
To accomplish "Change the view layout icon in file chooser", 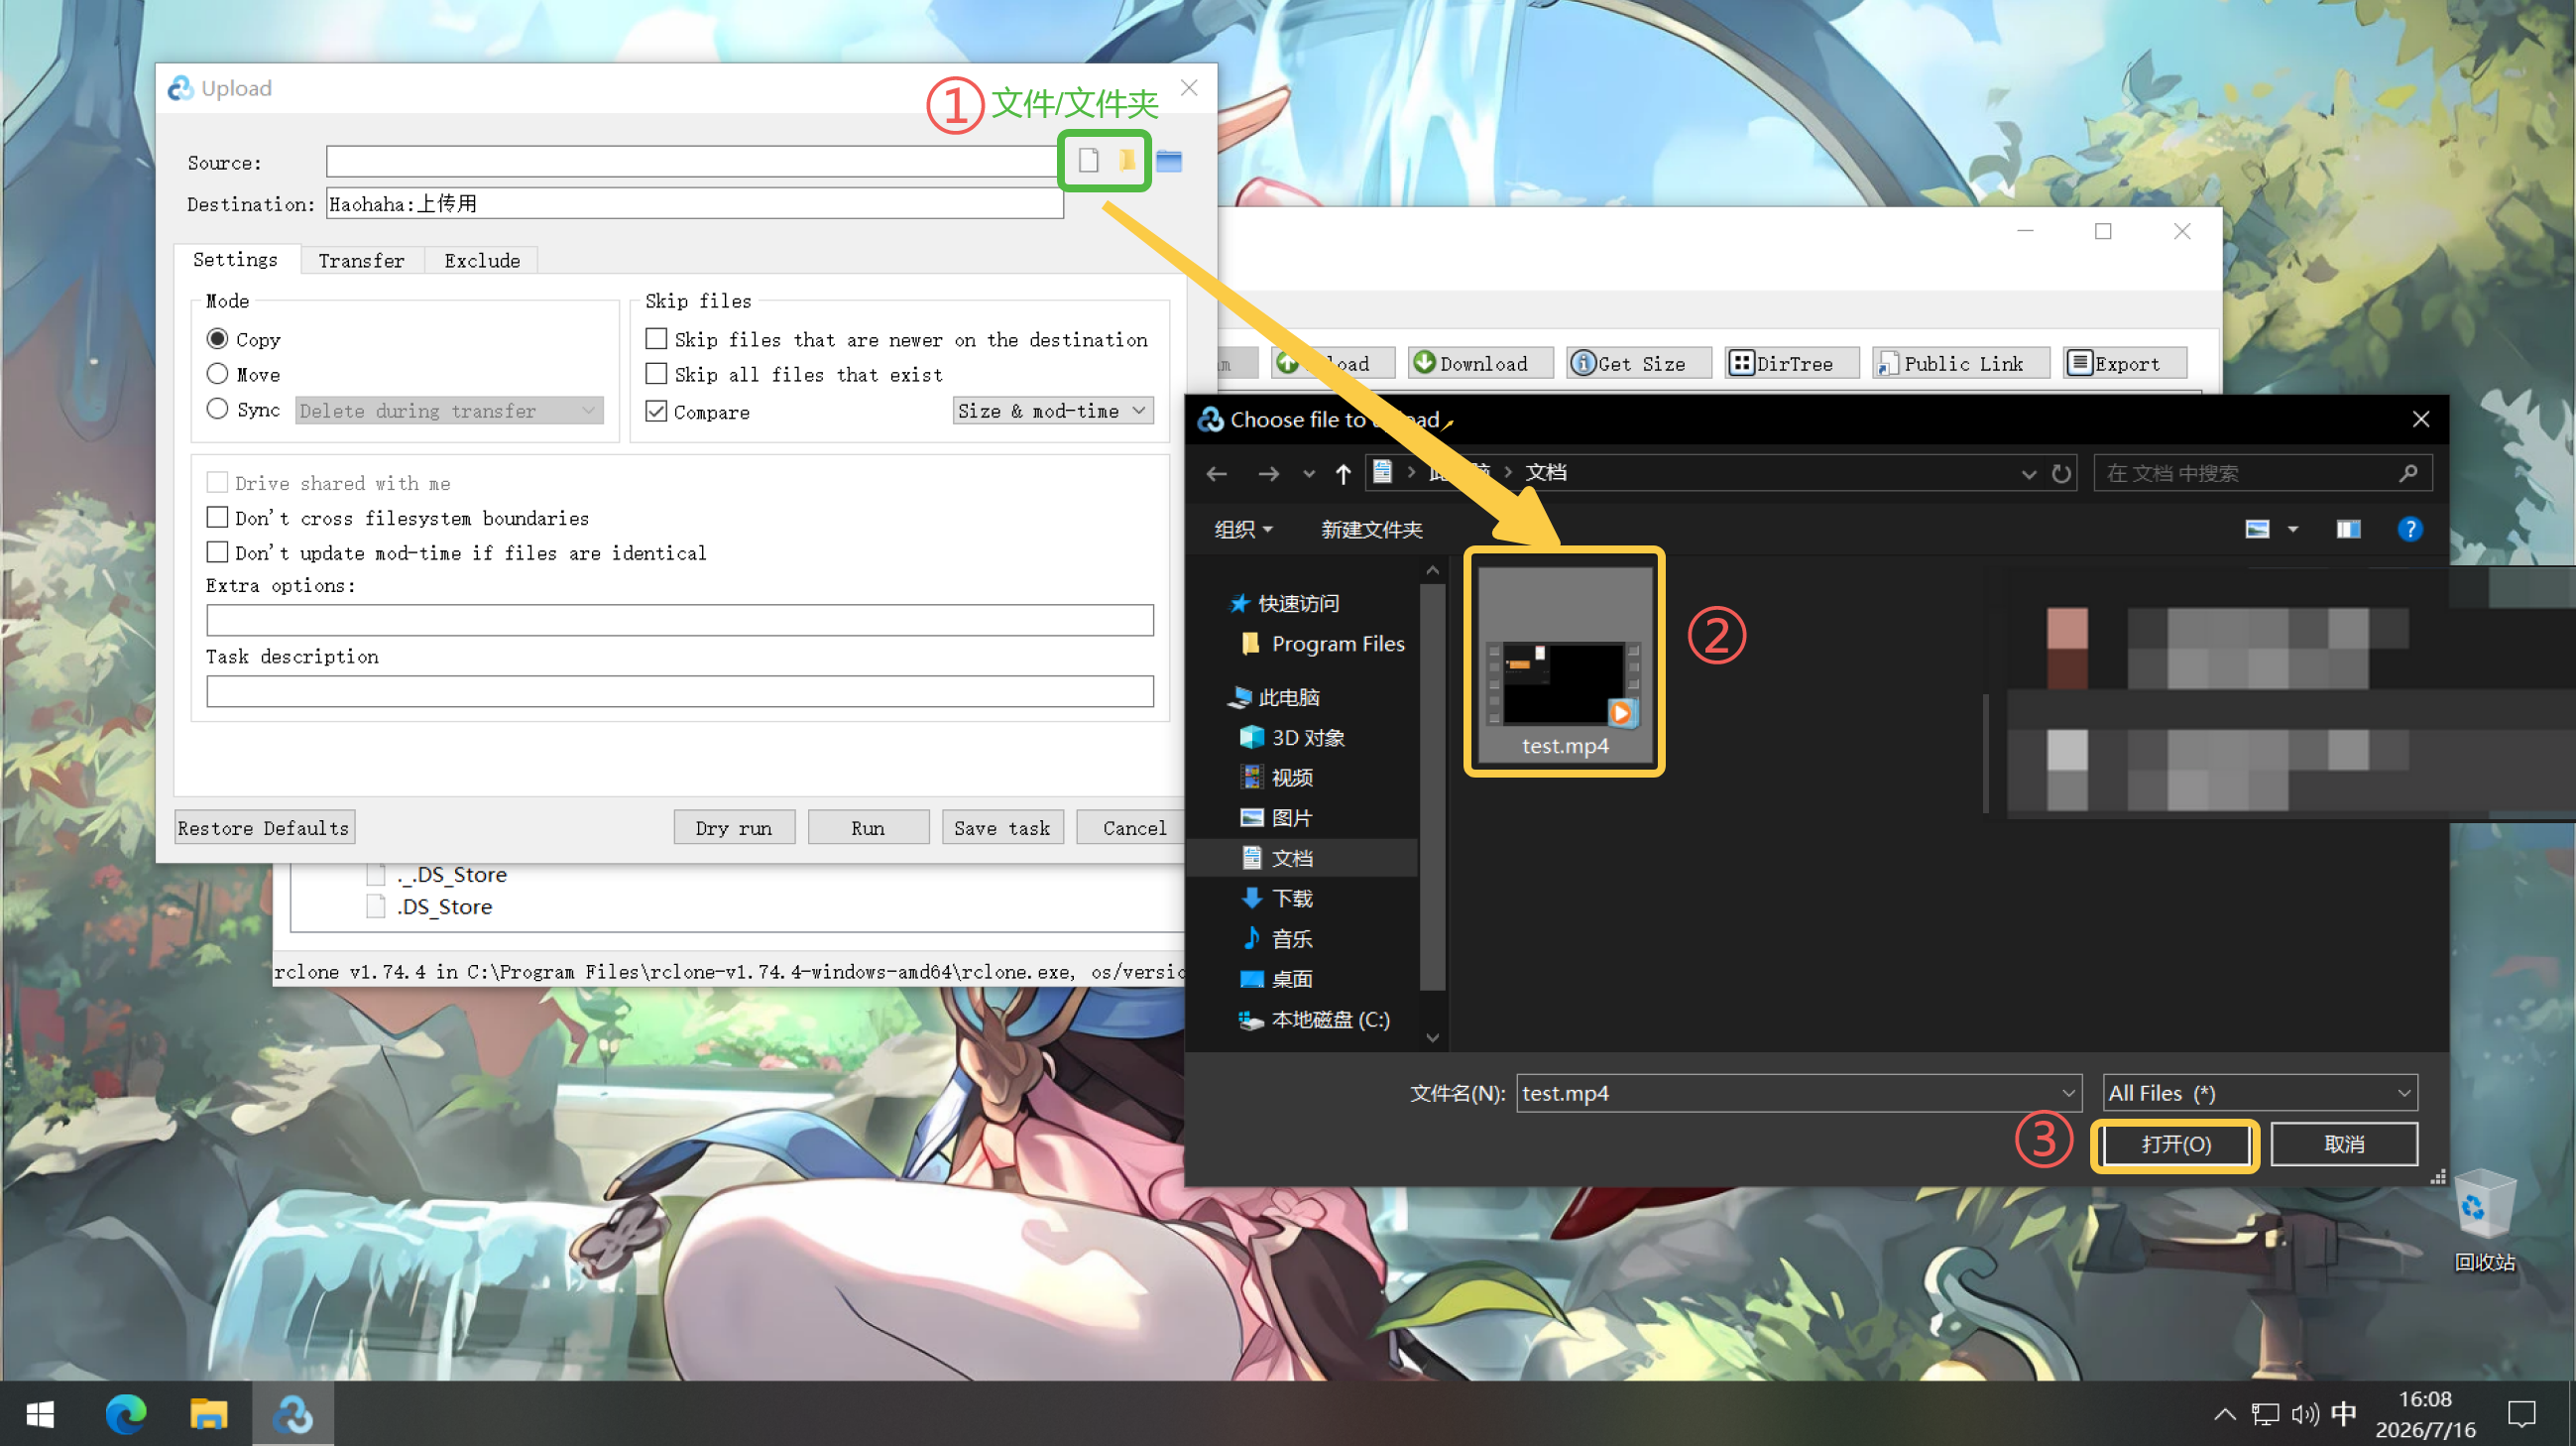I will point(2257,529).
